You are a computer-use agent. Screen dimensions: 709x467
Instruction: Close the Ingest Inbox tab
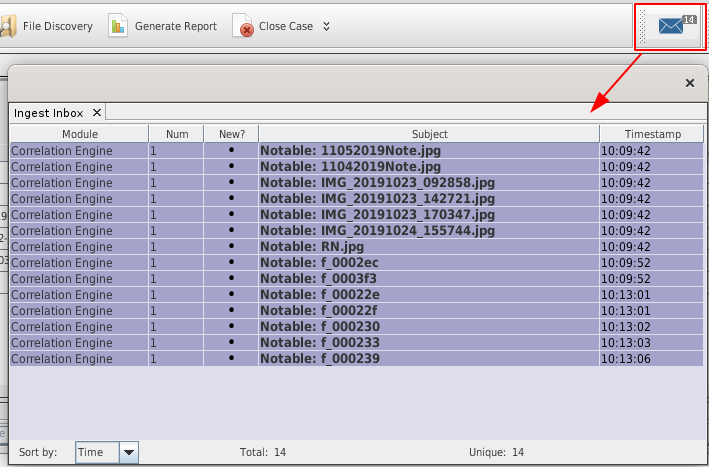(96, 113)
